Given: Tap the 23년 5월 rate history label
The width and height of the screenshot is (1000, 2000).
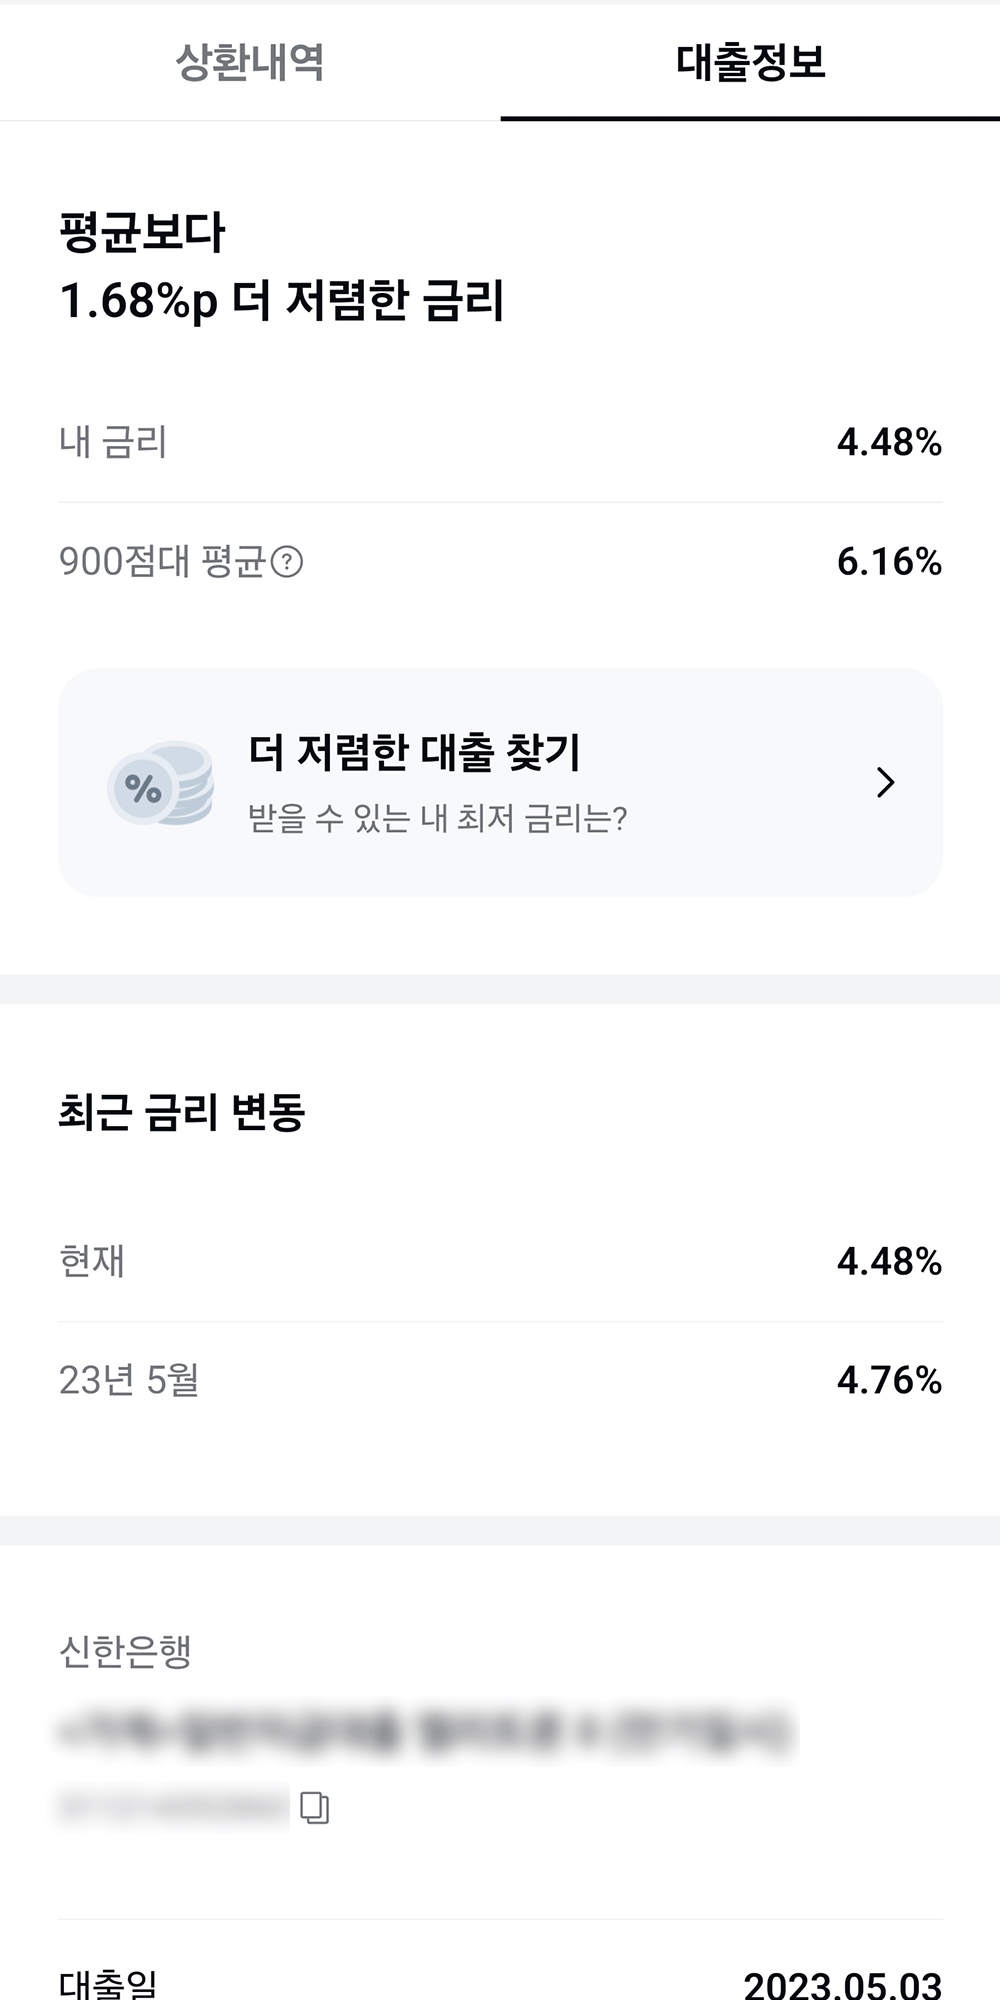Looking at the screenshot, I should tap(129, 1380).
